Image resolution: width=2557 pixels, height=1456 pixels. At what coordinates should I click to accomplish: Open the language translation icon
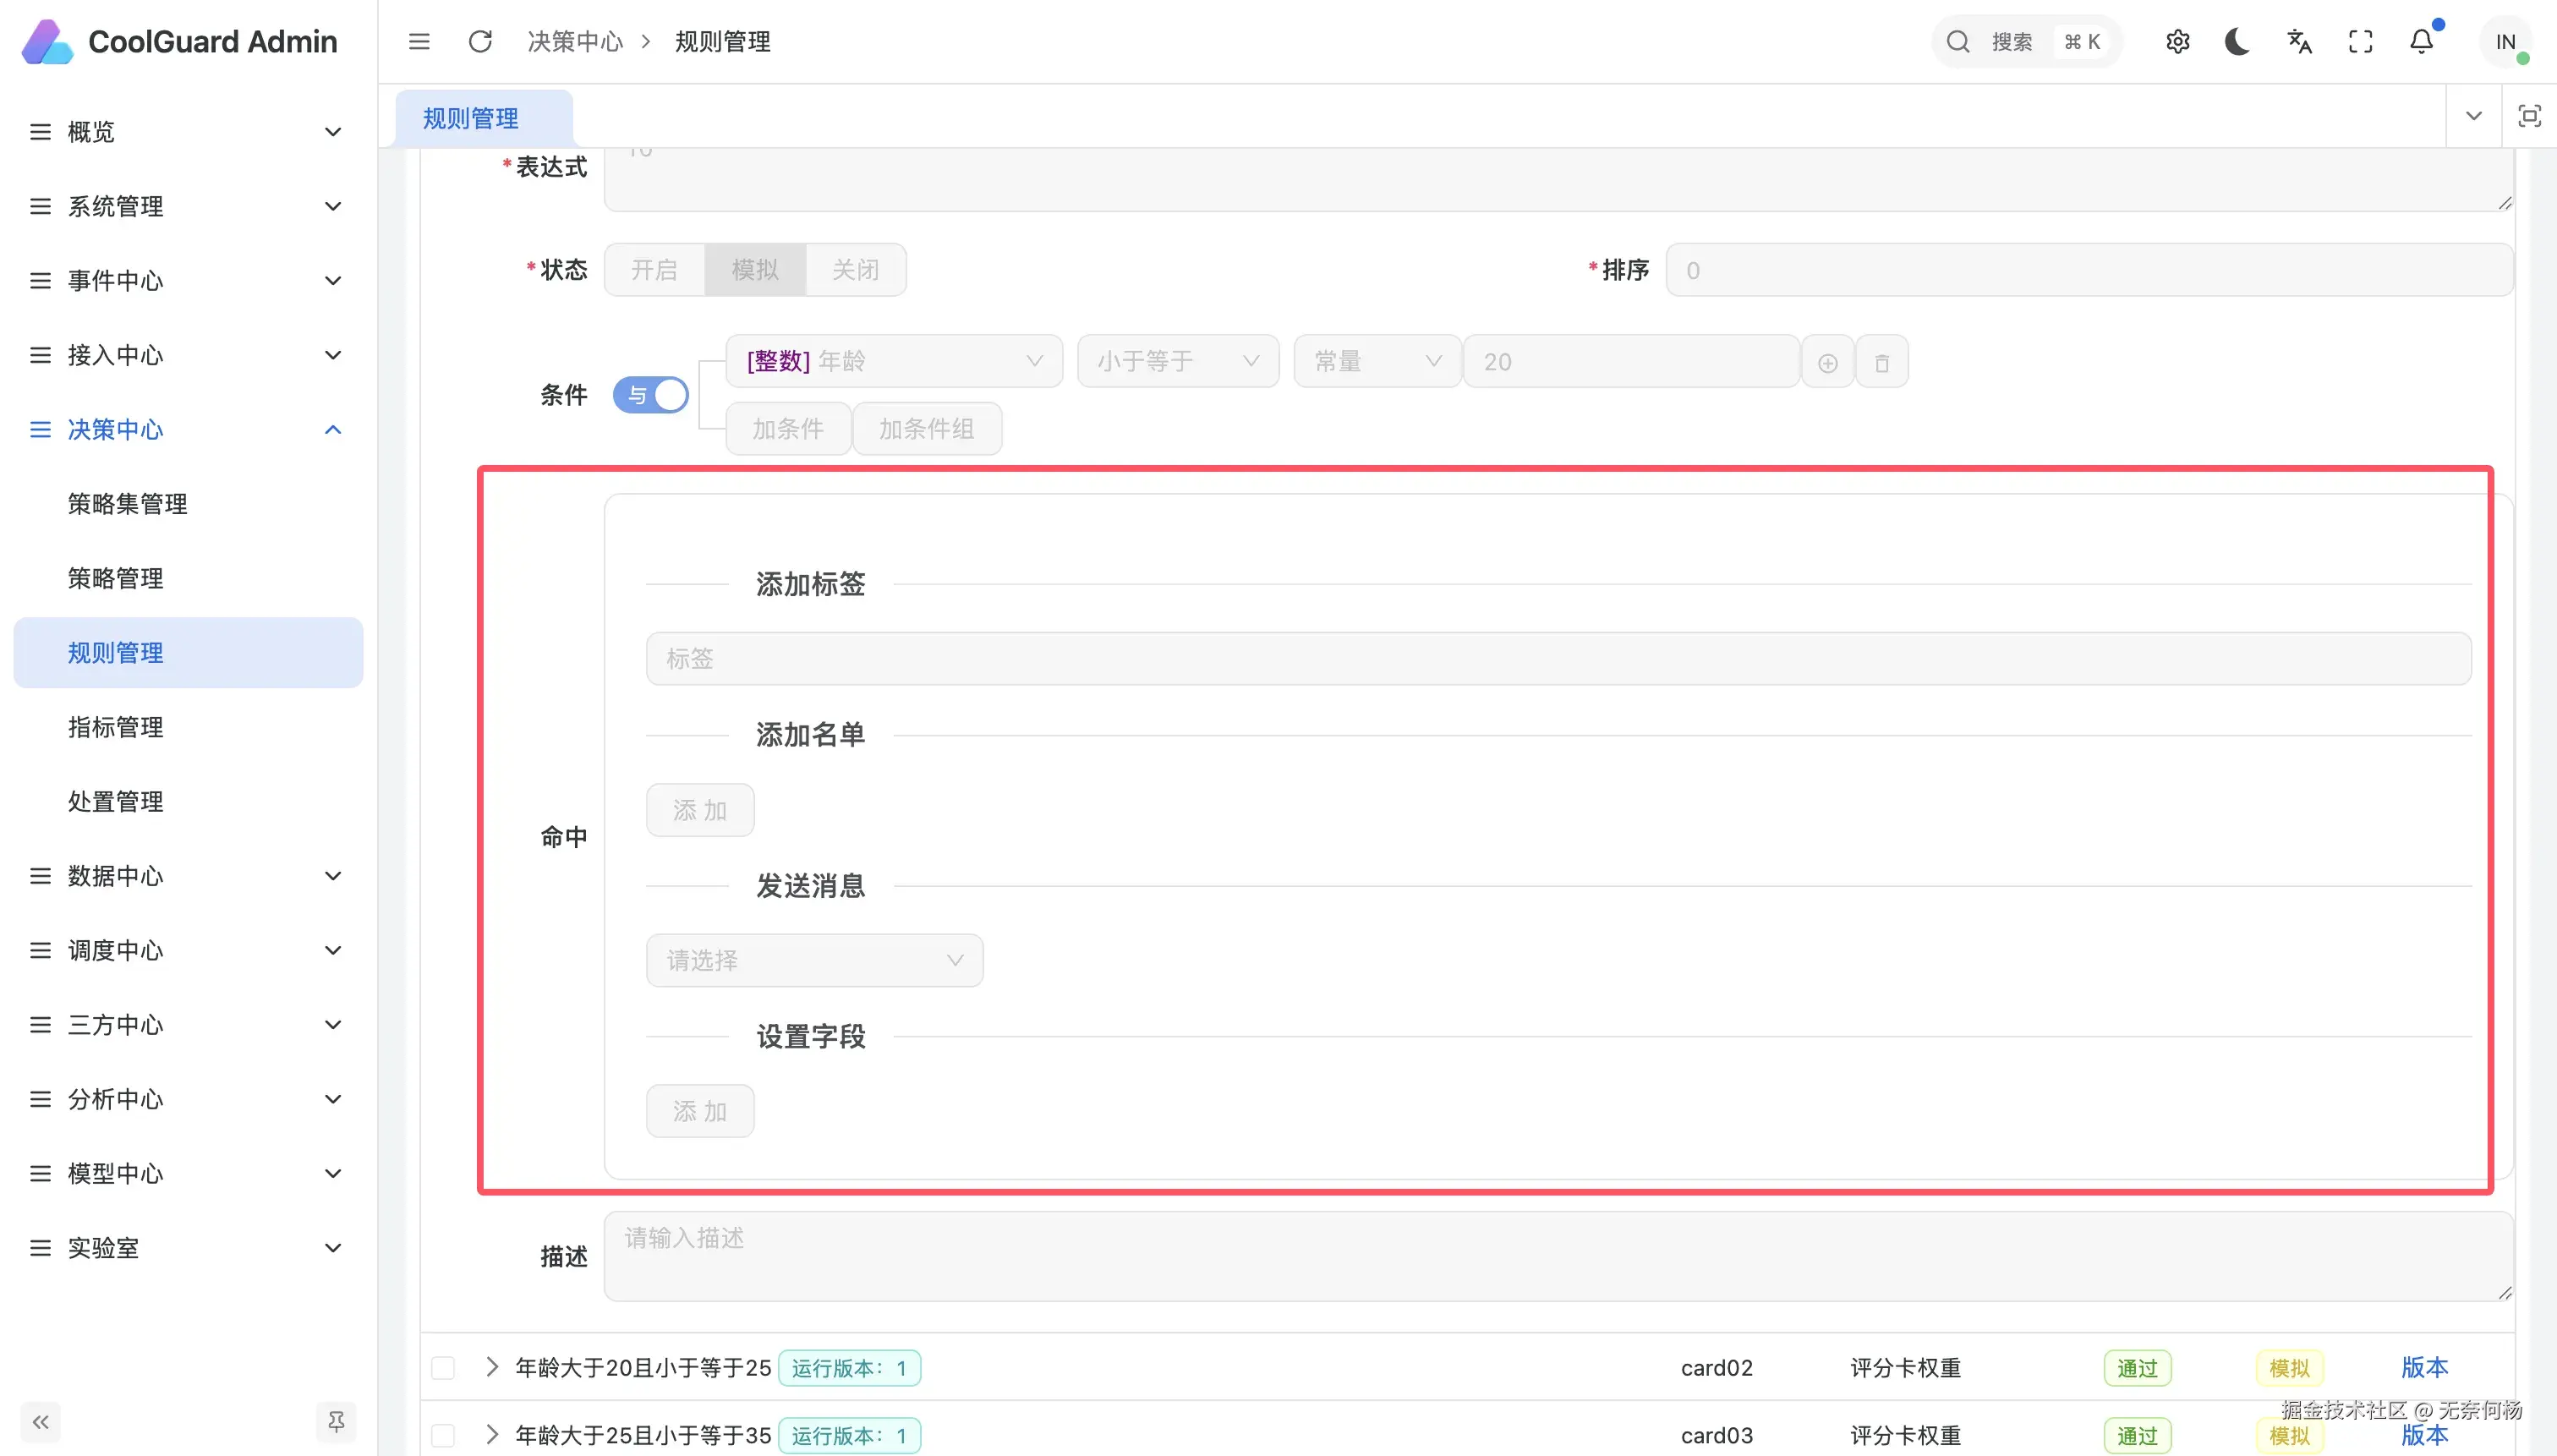[x=2299, y=42]
